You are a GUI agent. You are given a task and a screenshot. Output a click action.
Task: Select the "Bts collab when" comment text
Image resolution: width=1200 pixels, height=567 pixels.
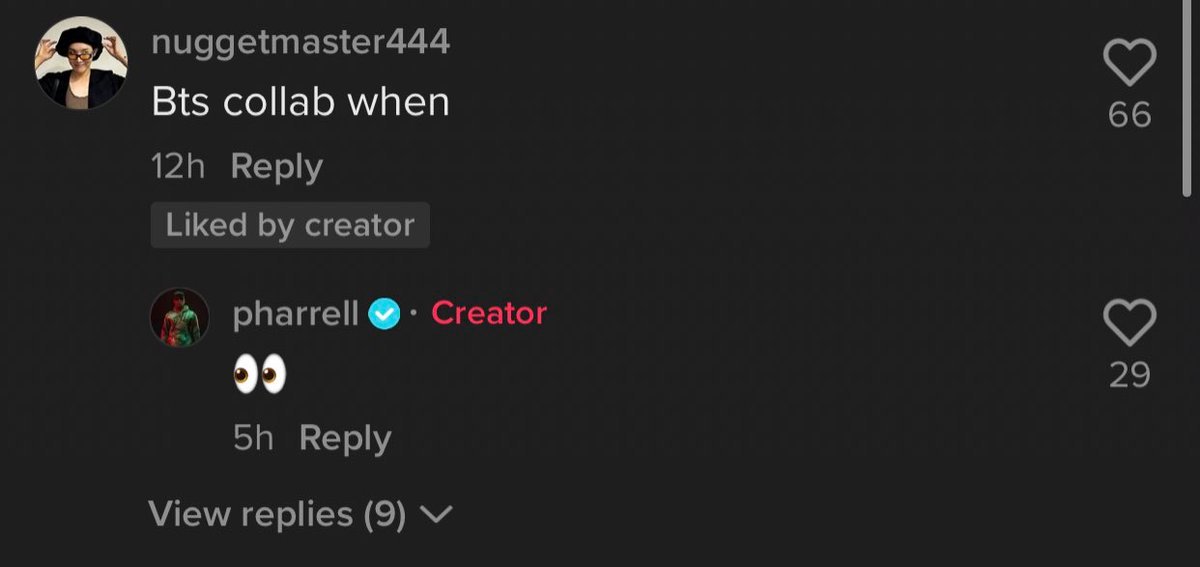tap(300, 101)
